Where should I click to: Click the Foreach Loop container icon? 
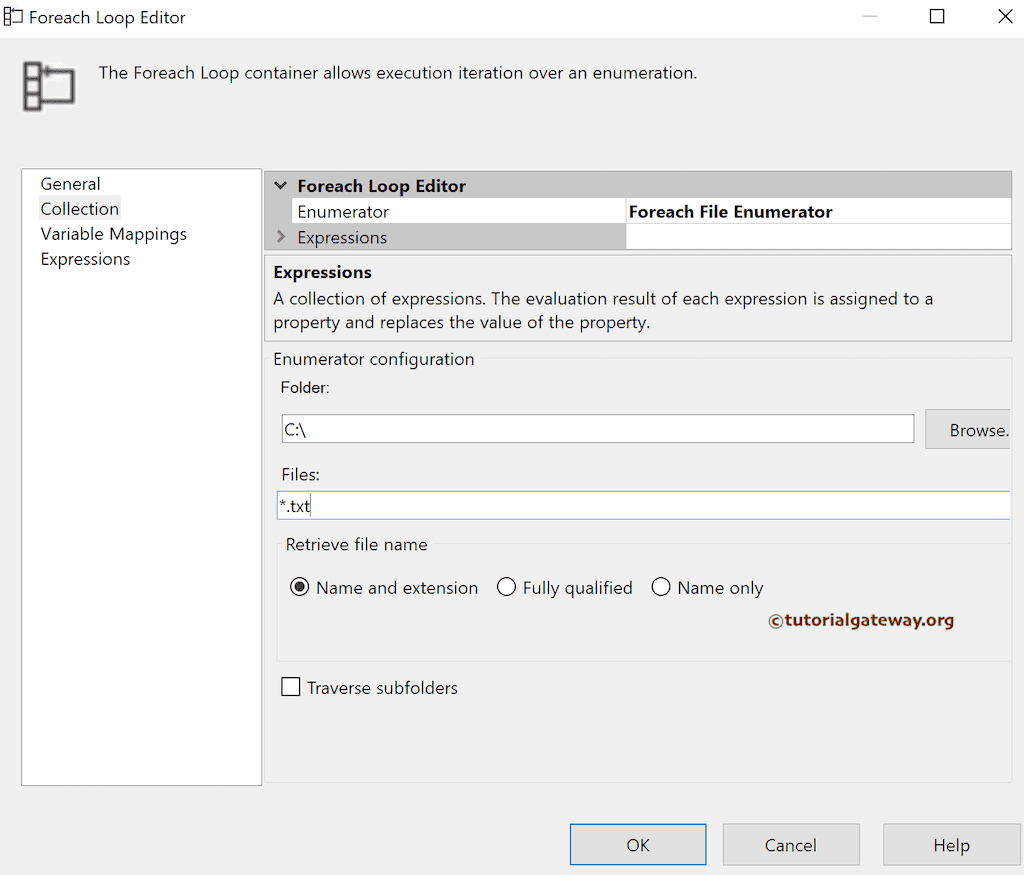click(48, 86)
